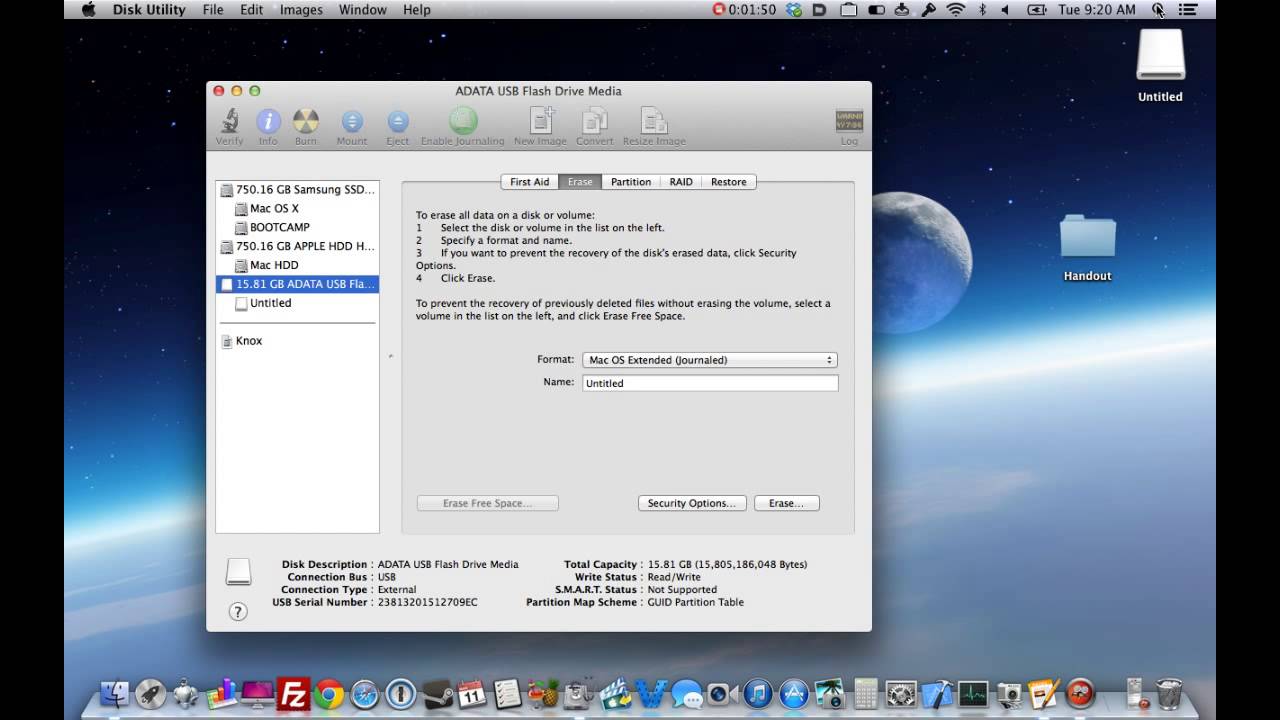Launch FileZilla from the Dock
Viewport: 1280px width, 720px height.
click(293, 693)
